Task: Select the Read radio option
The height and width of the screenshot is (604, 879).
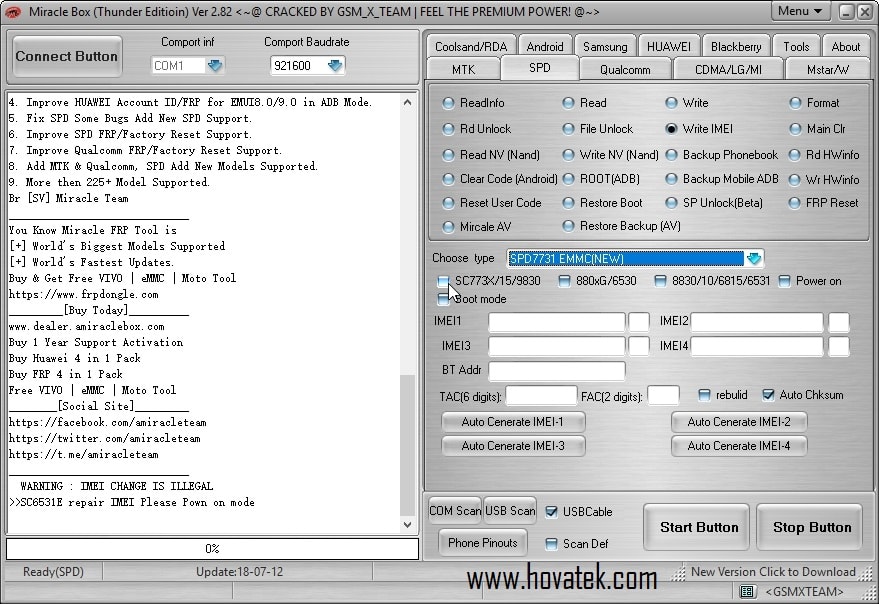Action: coord(568,103)
